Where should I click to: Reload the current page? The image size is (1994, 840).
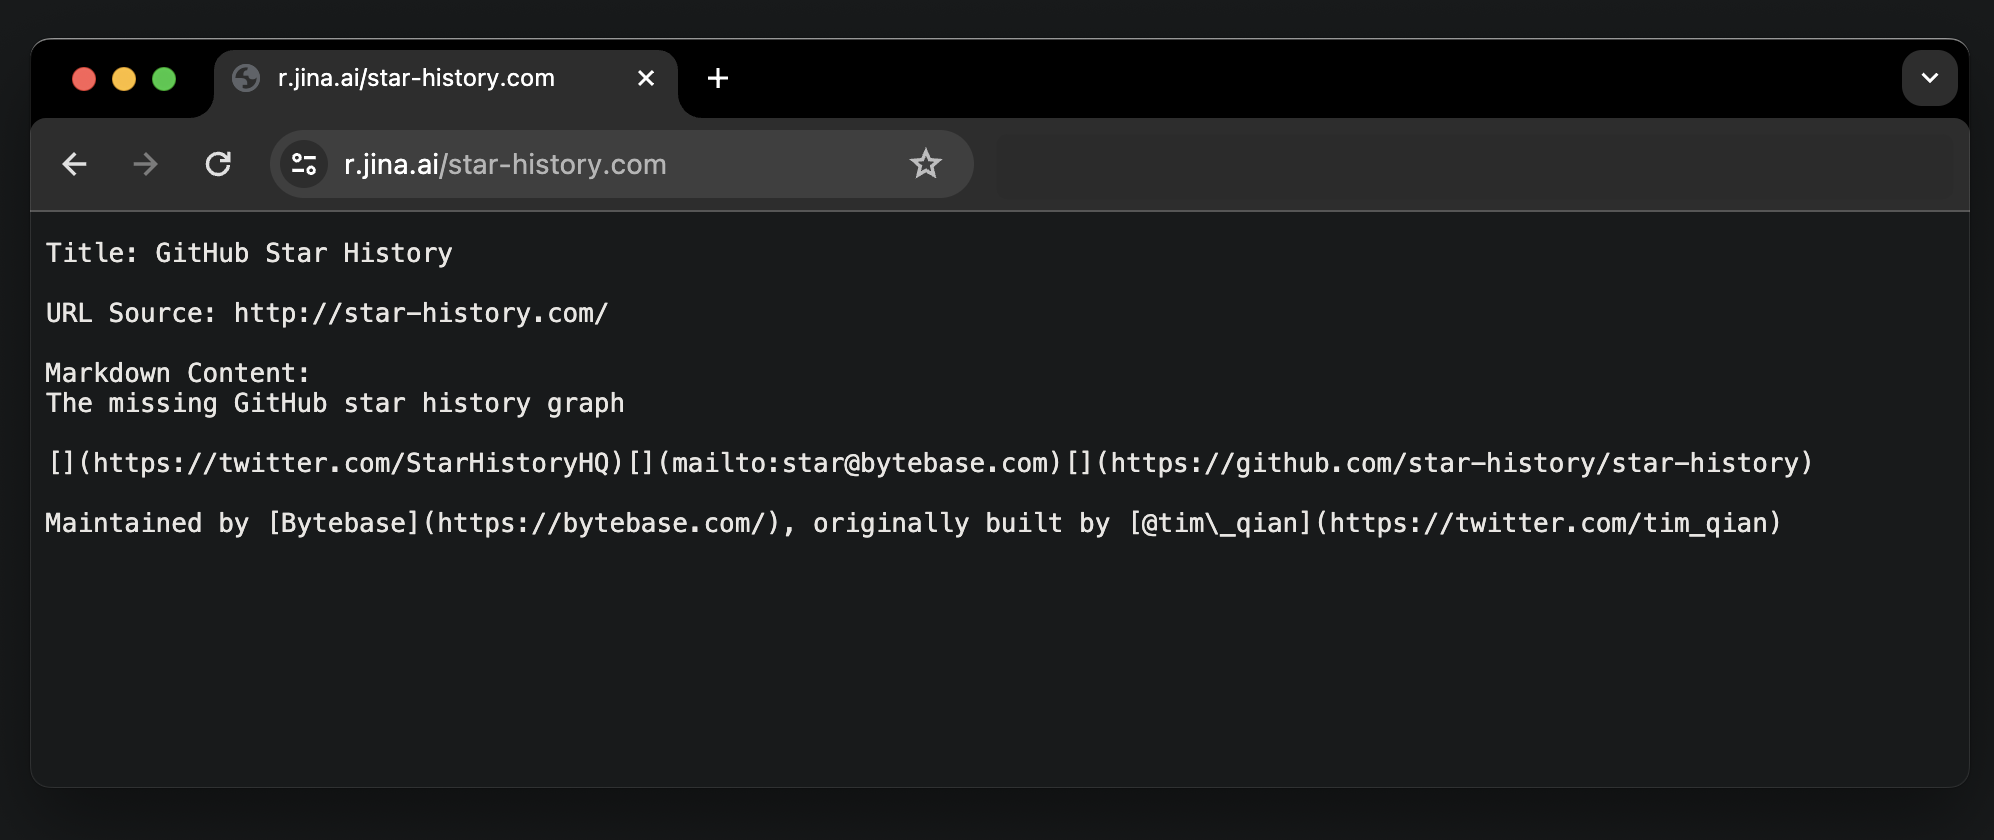coord(218,164)
